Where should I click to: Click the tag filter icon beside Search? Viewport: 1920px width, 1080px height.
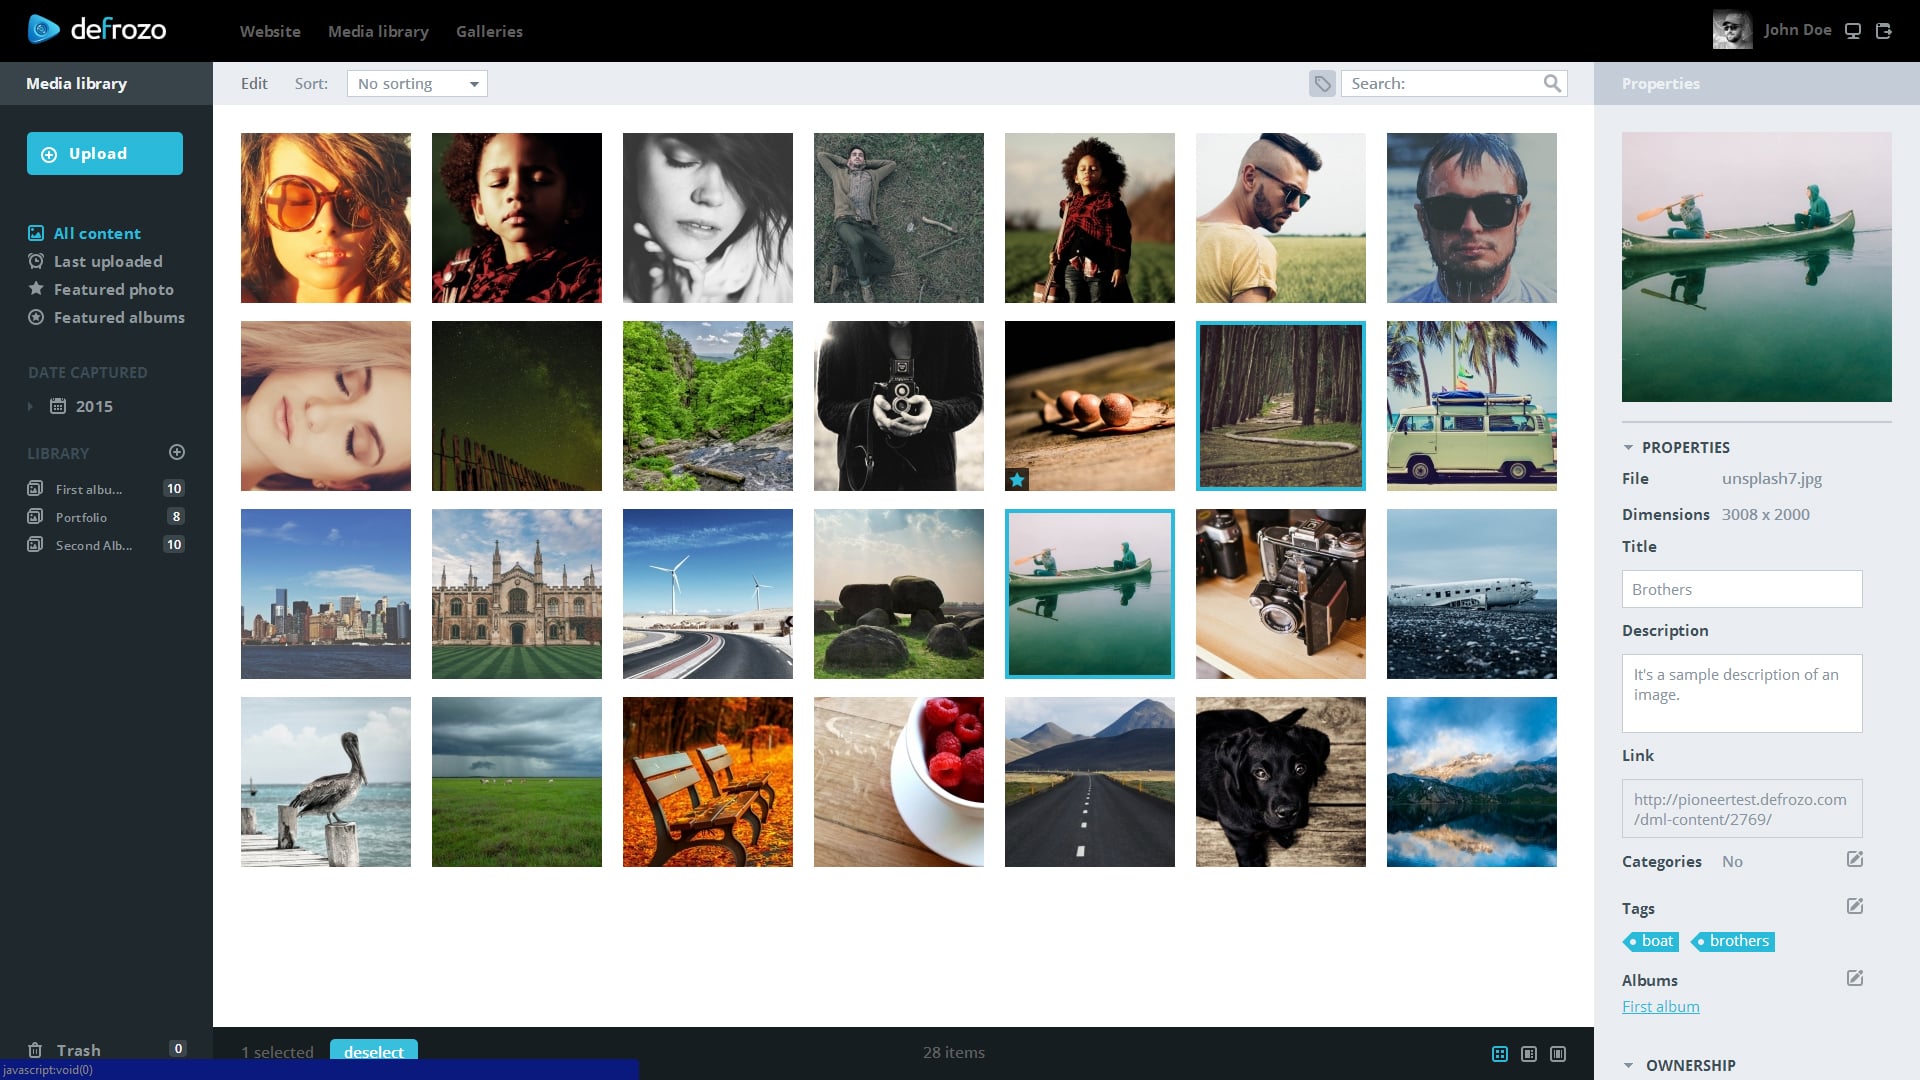pyautogui.click(x=1322, y=84)
